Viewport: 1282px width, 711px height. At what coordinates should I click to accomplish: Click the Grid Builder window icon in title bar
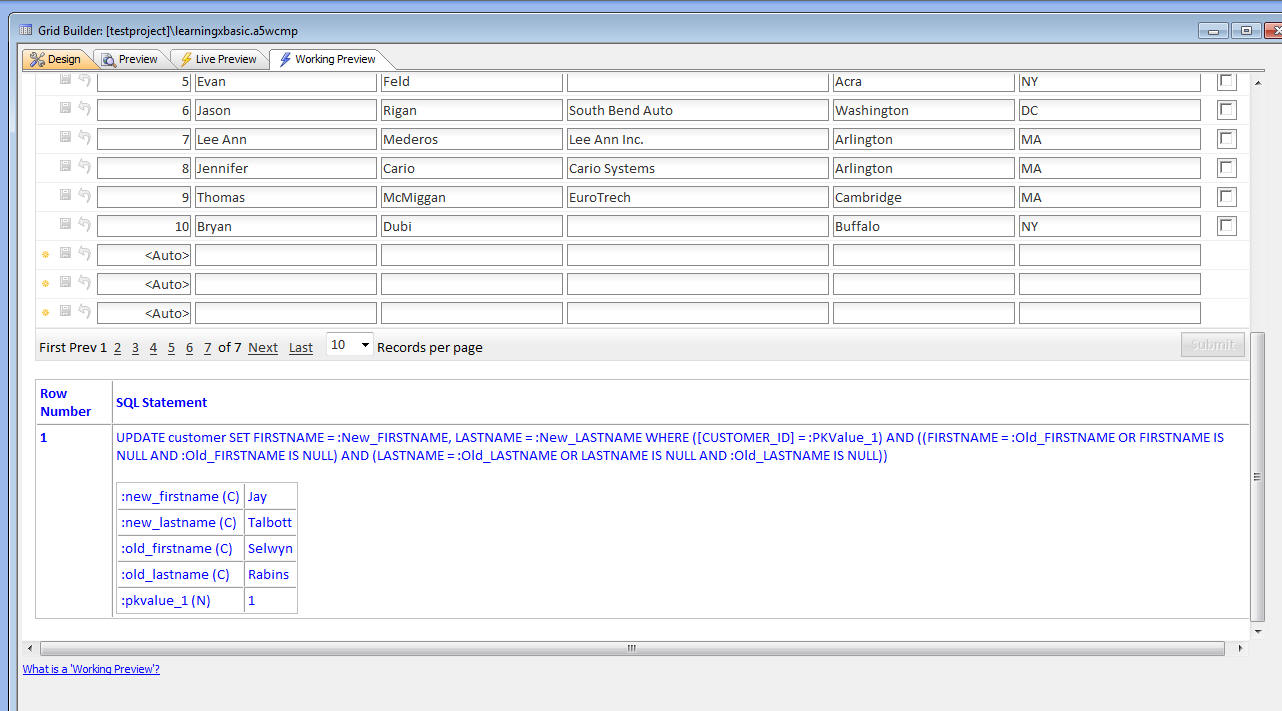pos(26,30)
